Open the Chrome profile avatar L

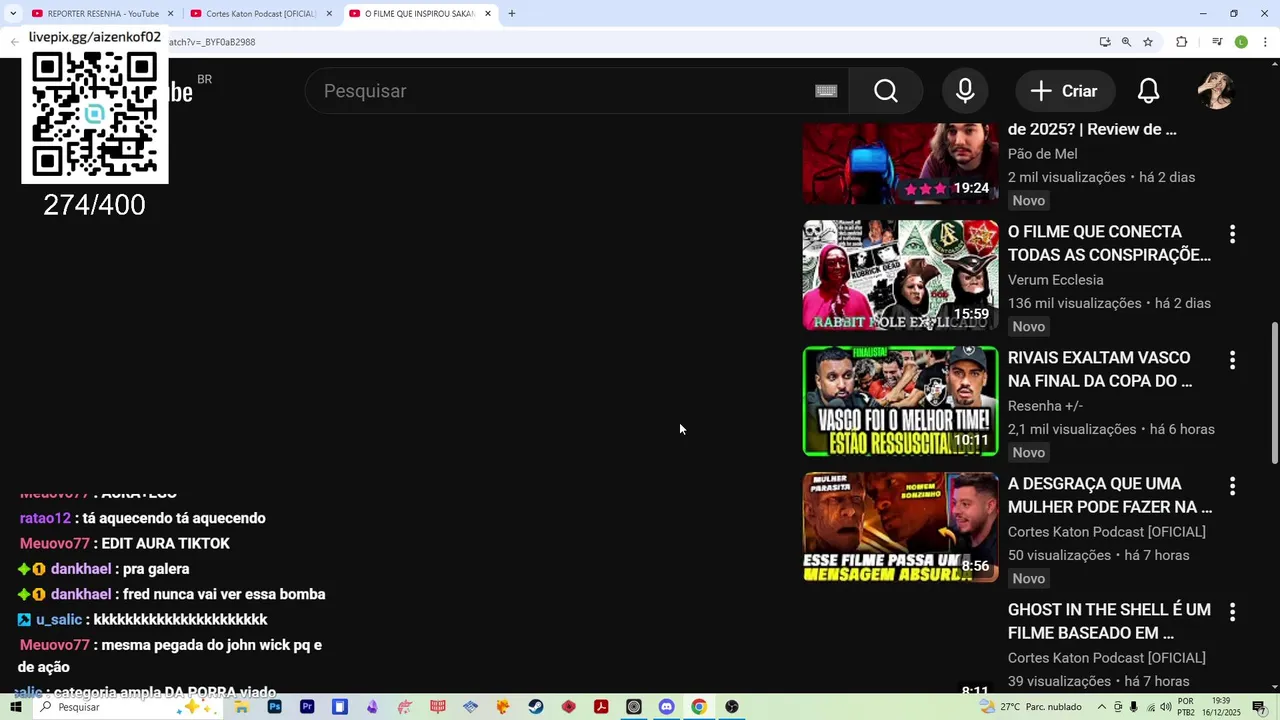pos(1241,42)
